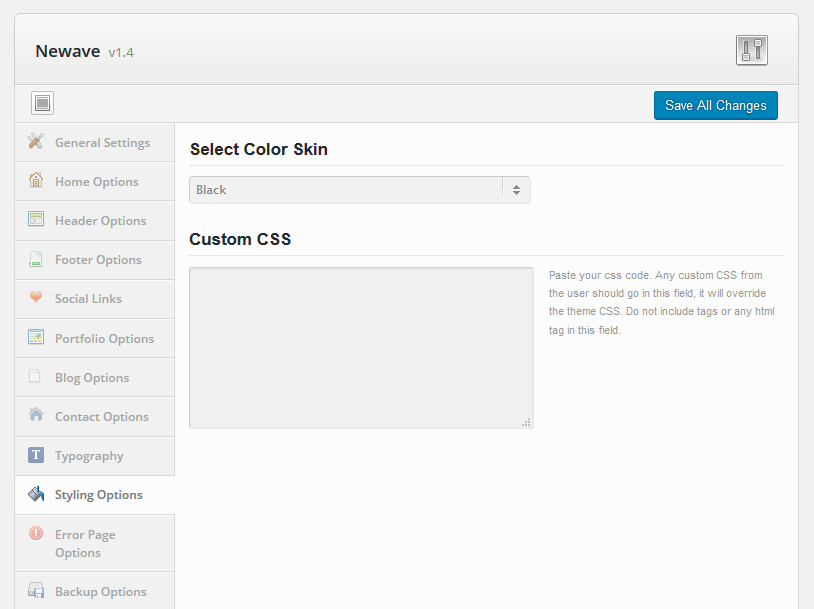The width and height of the screenshot is (814, 609).
Task: Go to the Portfolio Options tab
Action: point(94,339)
